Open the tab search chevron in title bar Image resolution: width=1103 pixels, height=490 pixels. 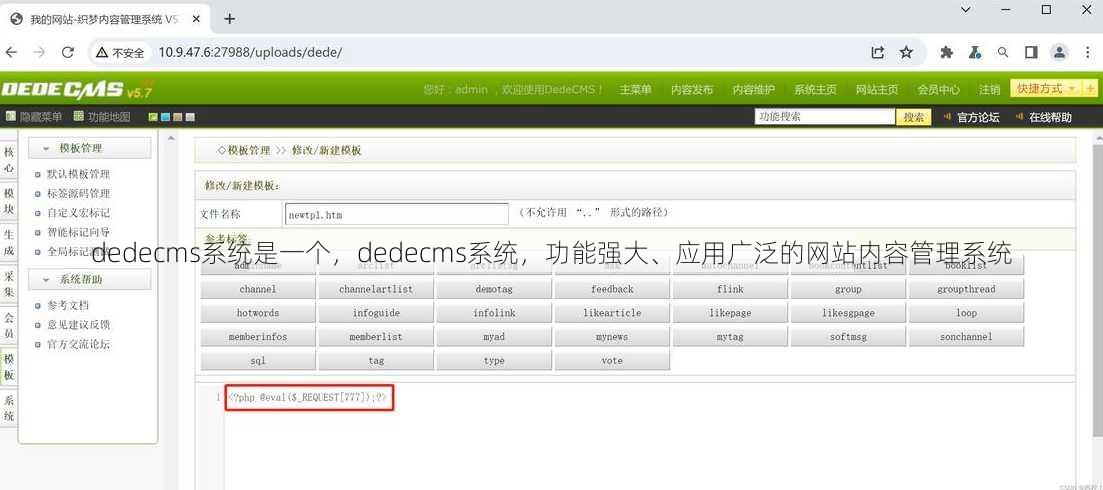966,10
